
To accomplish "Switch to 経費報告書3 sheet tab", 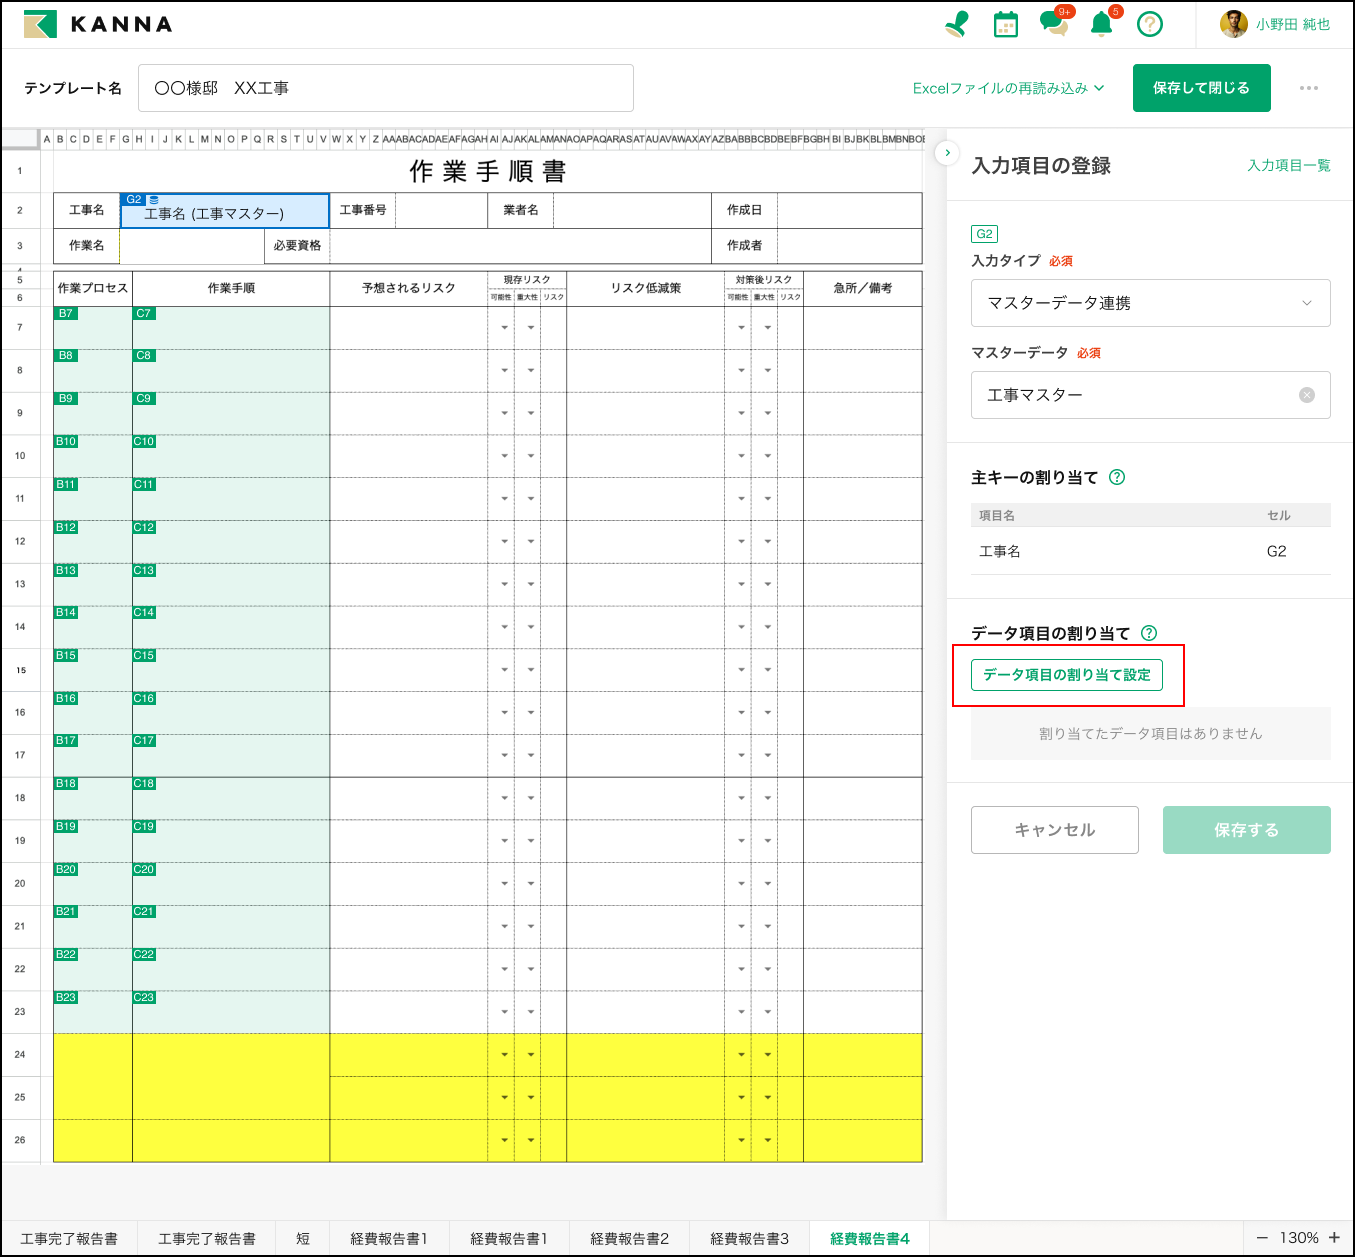I will 749,1238.
